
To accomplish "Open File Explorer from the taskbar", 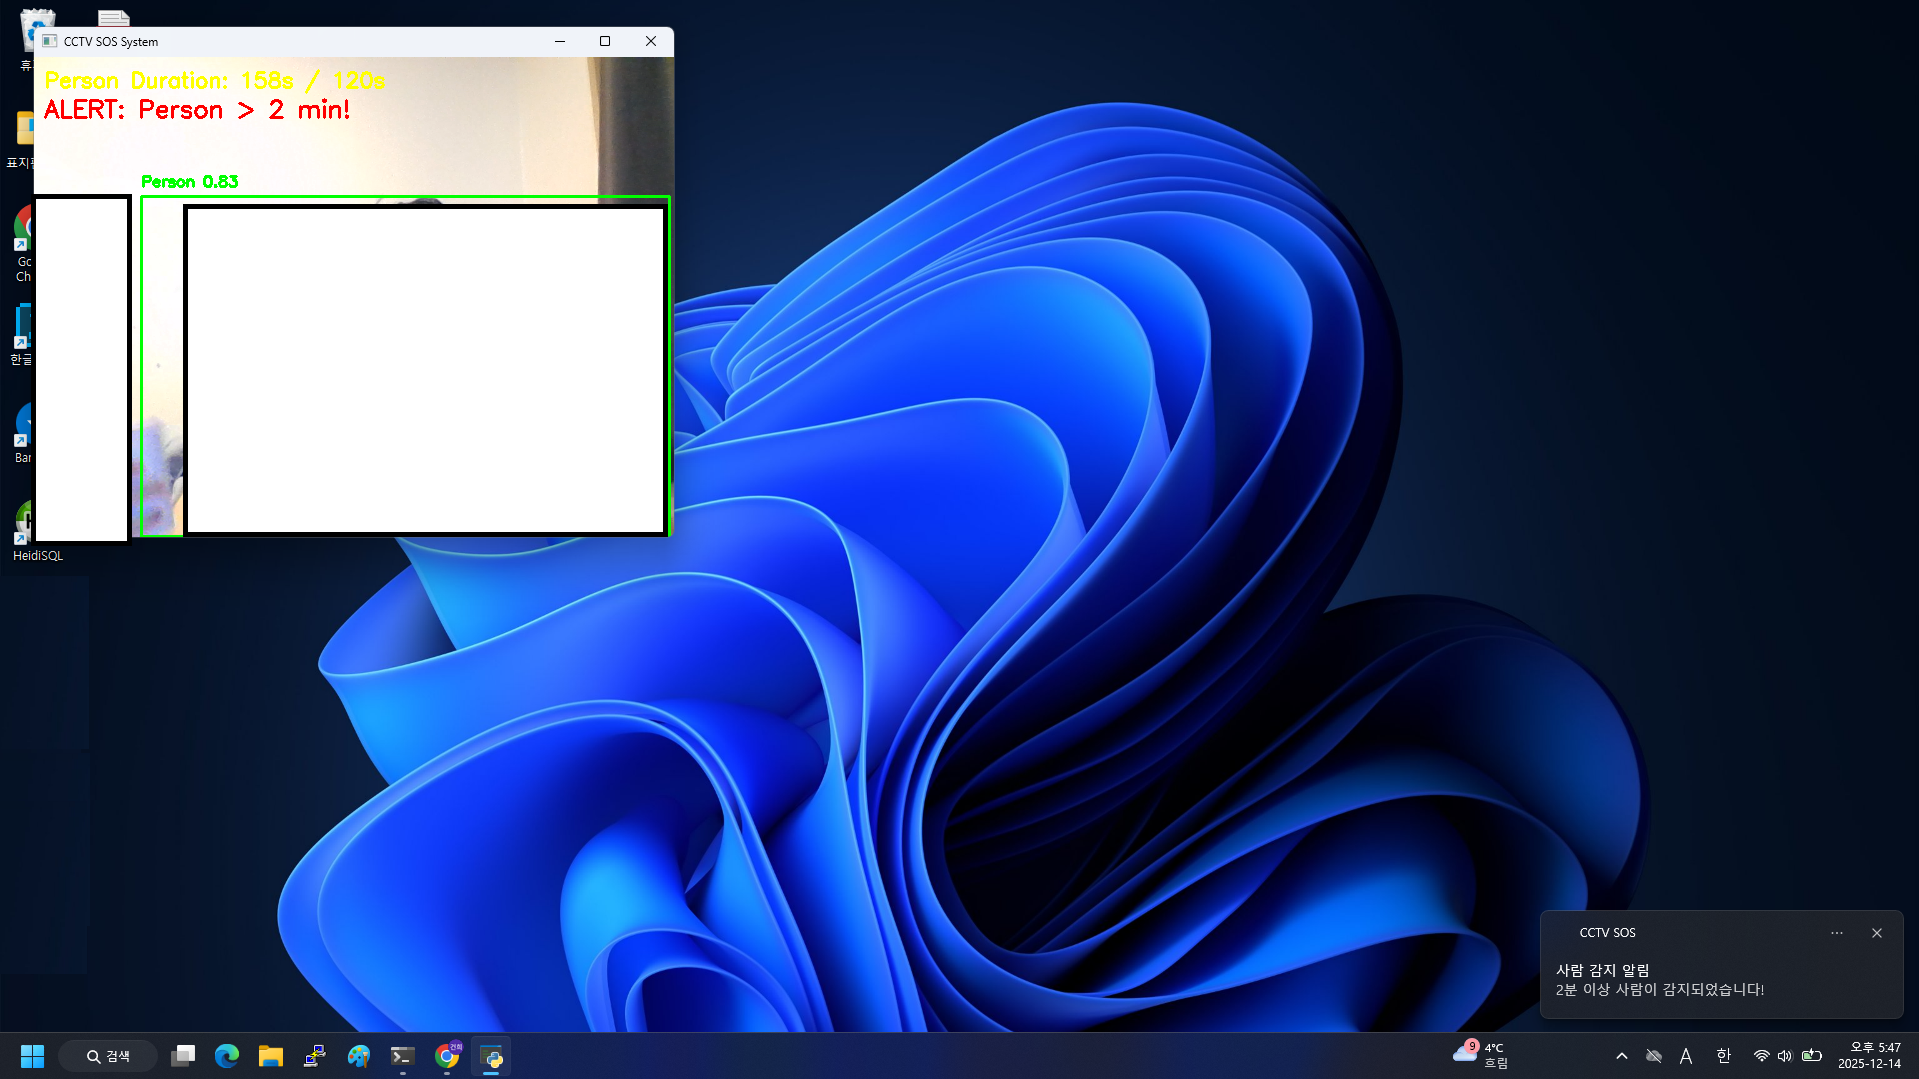I will (271, 1056).
